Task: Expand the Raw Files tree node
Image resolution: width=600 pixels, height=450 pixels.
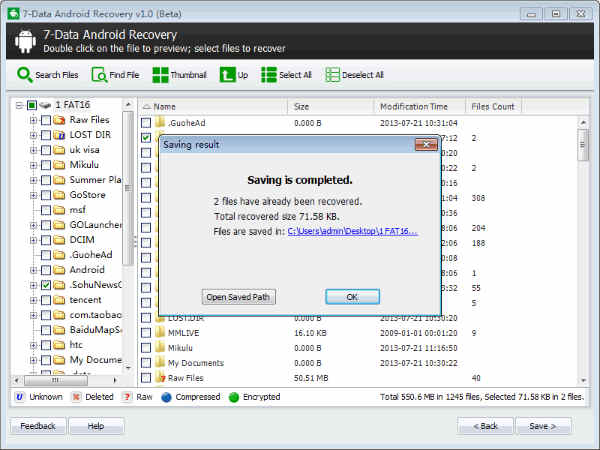Action: pyautogui.click(x=33, y=120)
